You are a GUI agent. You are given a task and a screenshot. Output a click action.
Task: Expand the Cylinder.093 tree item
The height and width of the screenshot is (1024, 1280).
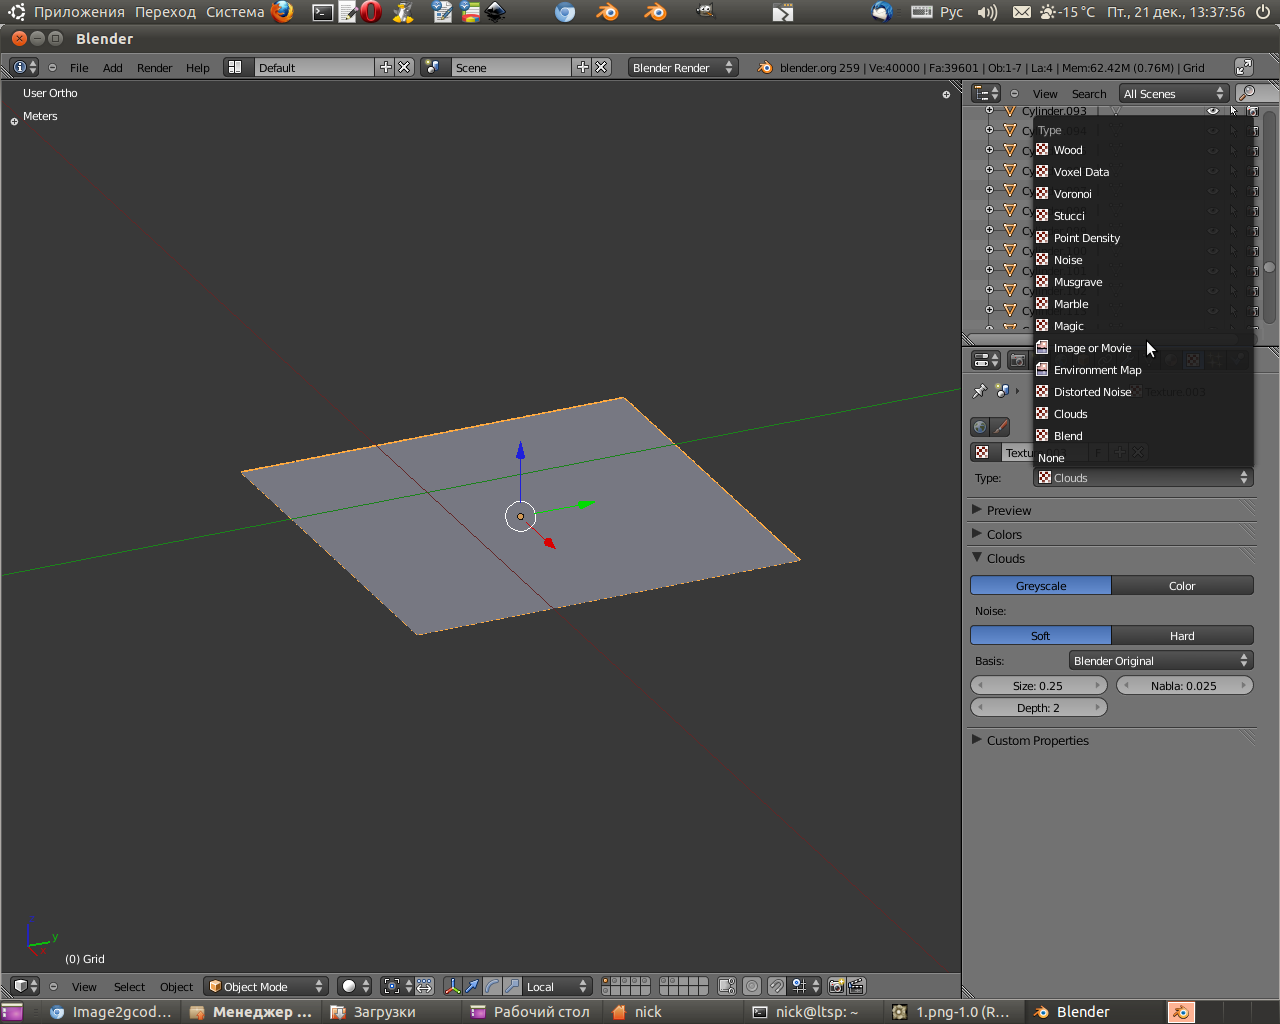(989, 111)
